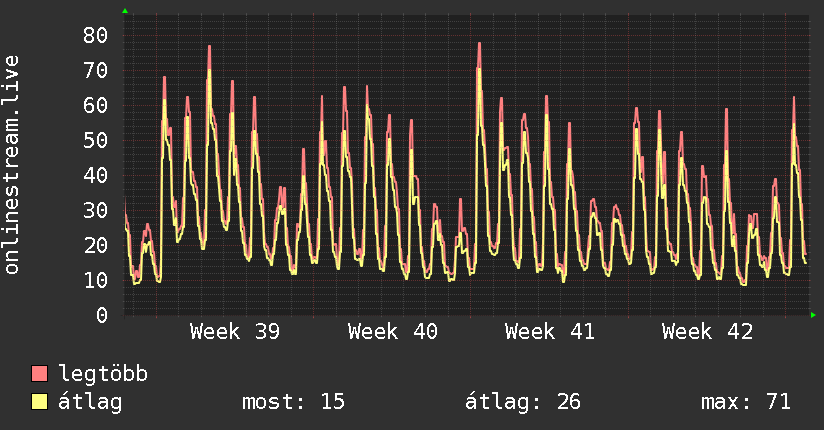This screenshot has height=430, width=824.
Task: Select the Week 42 axis label
Action: pos(707,332)
